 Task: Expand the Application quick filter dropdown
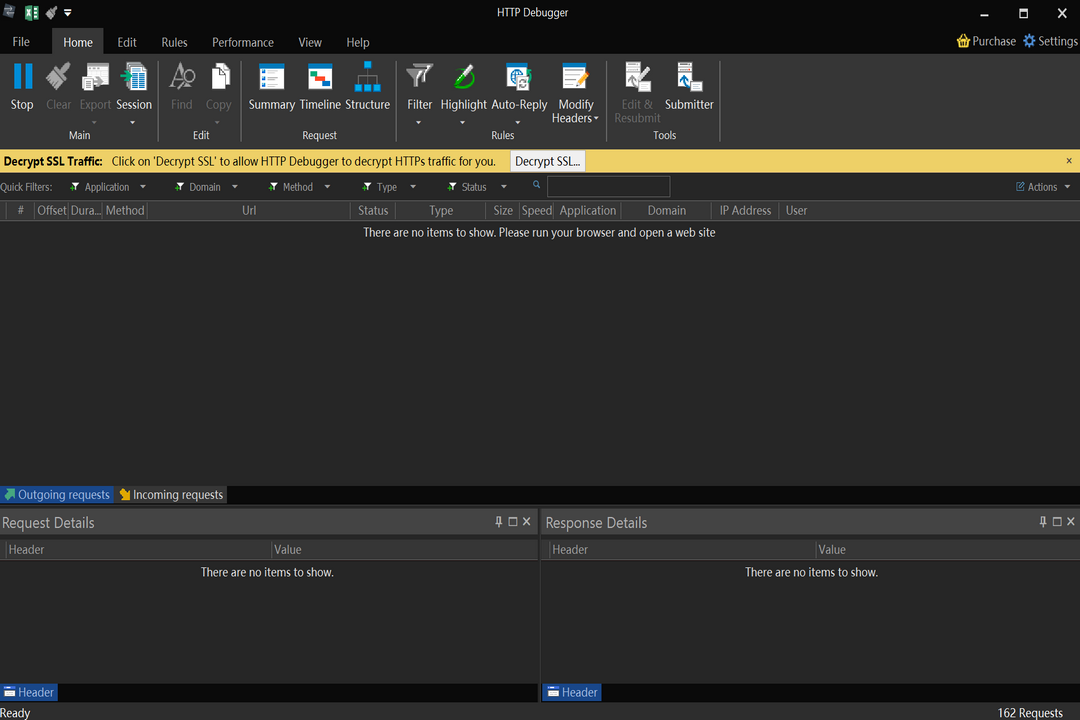[143, 187]
